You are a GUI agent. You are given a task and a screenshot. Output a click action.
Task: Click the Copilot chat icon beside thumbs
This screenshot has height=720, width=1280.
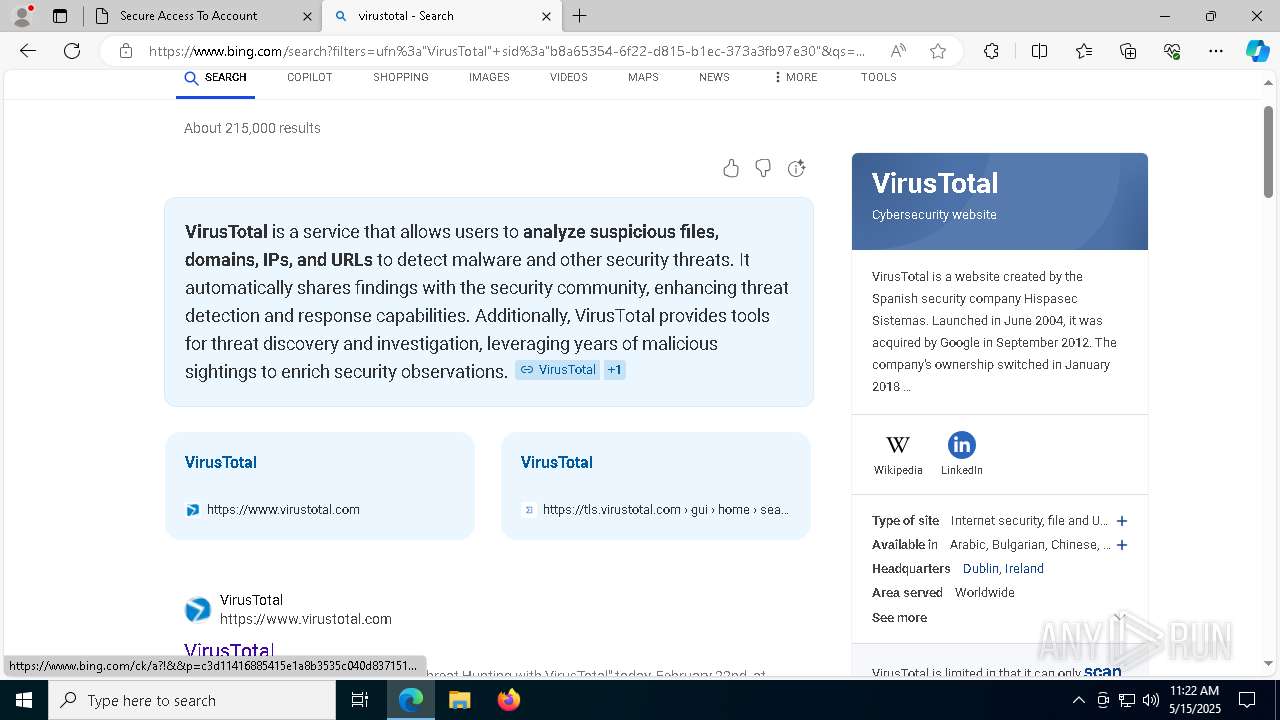[796, 168]
